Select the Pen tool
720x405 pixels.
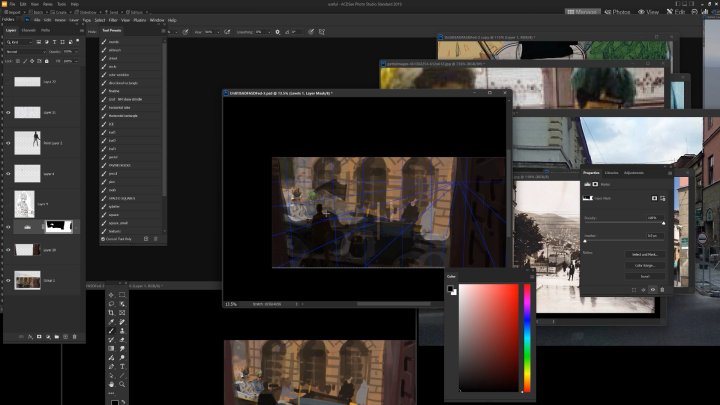[x=111, y=366]
